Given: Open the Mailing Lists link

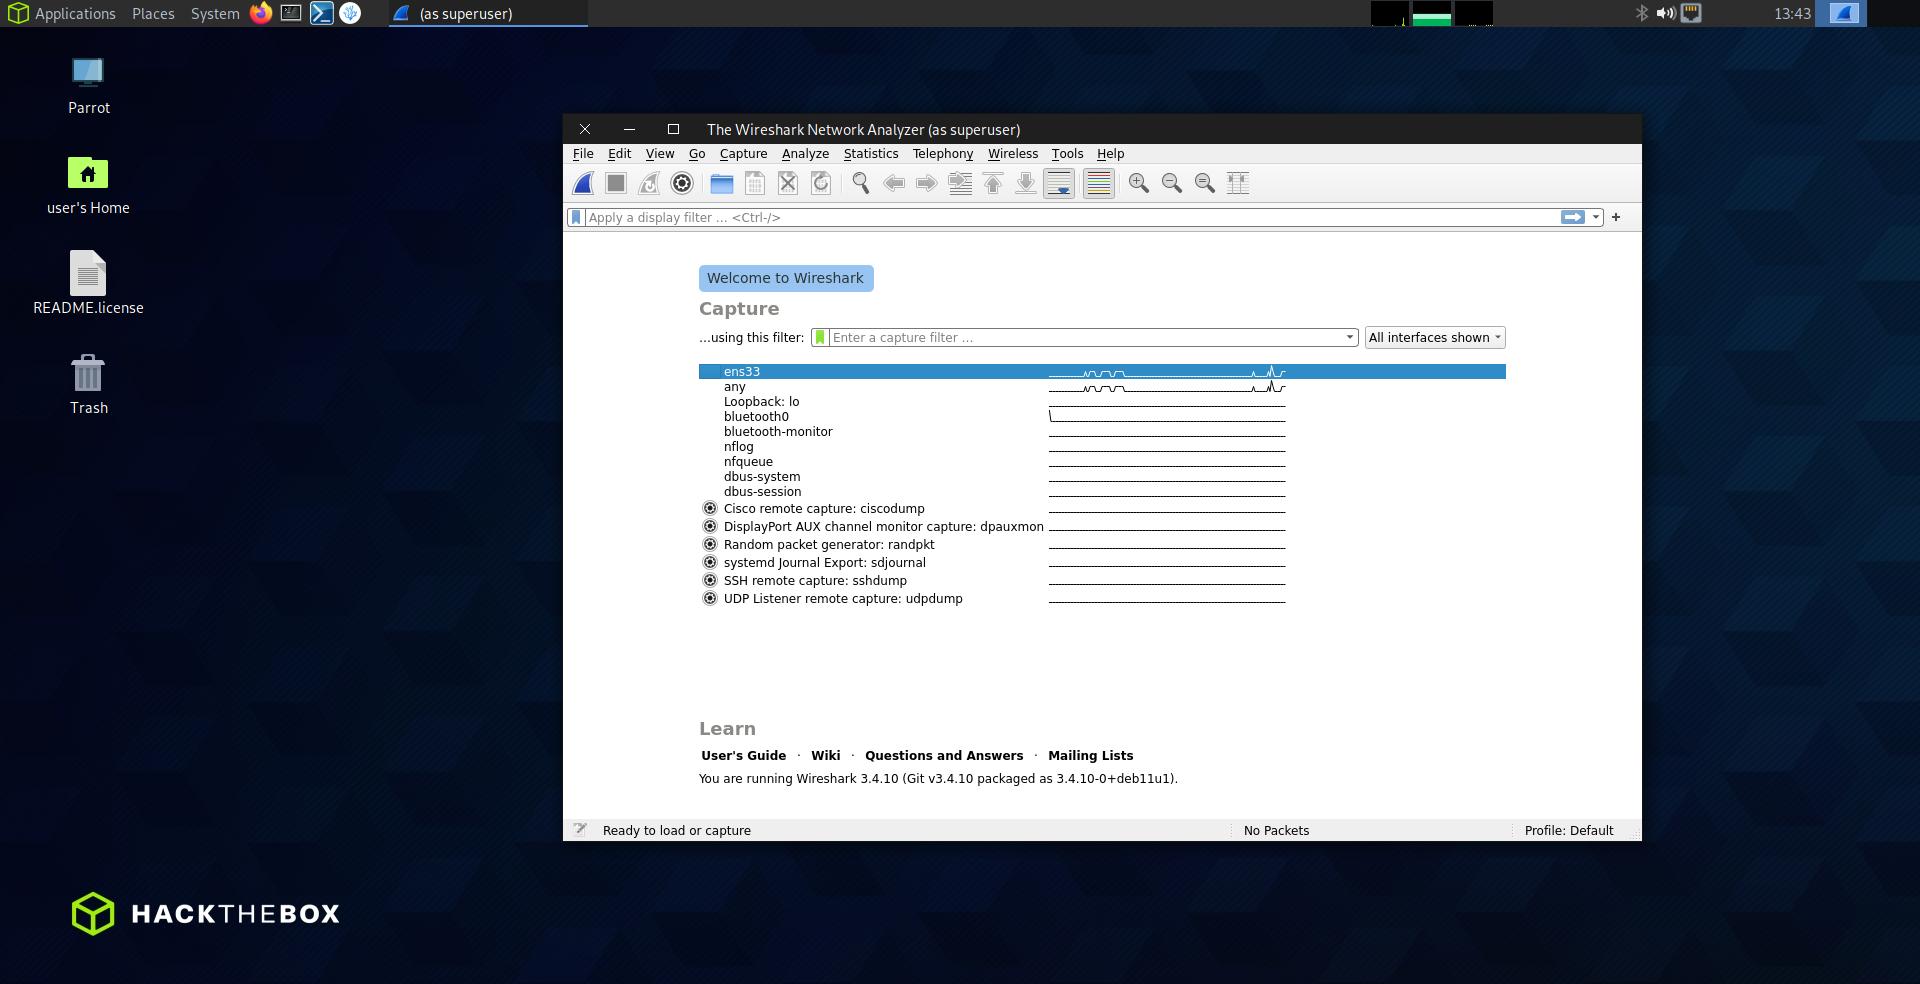Looking at the screenshot, I should [x=1090, y=756].
